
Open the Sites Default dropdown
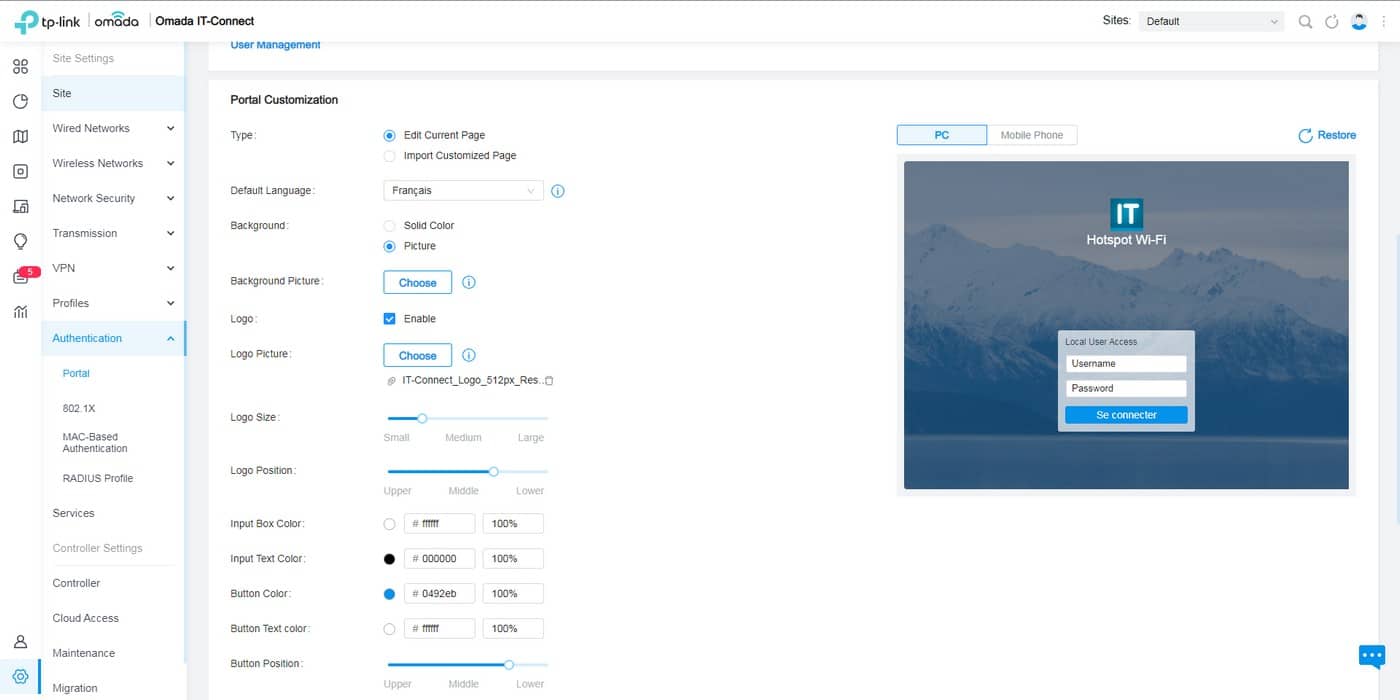1211,21
